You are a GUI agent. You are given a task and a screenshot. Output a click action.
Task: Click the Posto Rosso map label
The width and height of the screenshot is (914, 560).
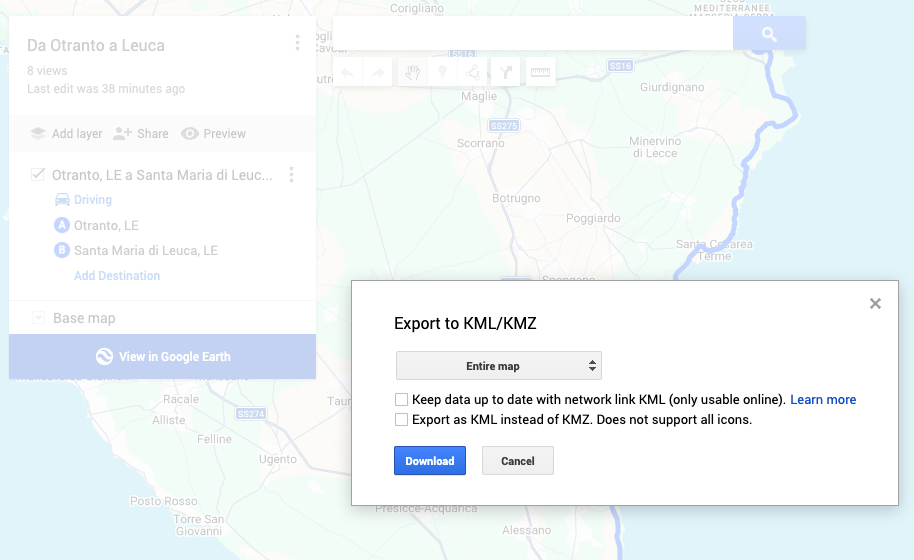point(164,501)
